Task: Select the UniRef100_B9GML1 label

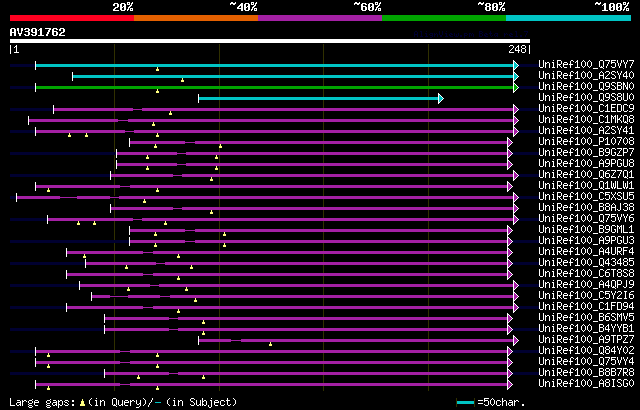Action: tap(586, 230)
